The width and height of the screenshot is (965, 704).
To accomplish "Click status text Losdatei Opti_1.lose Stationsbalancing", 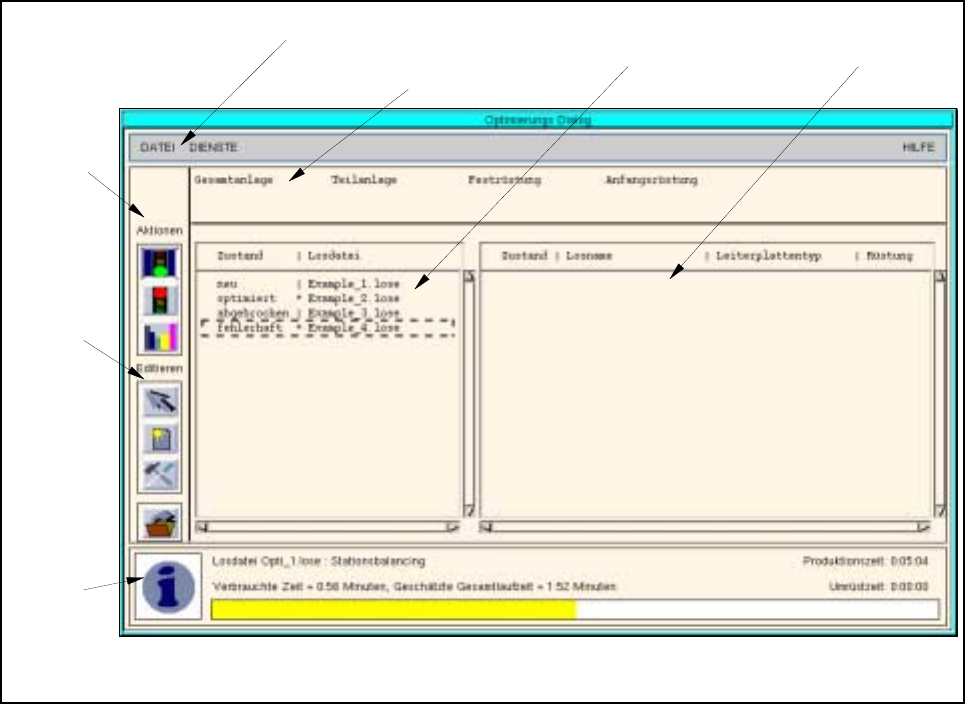I will 318,561.
